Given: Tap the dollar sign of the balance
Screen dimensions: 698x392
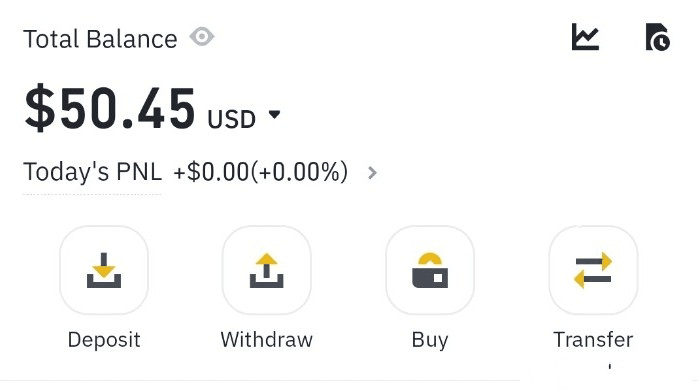Looking at the screenshot, I should (40, 108).
